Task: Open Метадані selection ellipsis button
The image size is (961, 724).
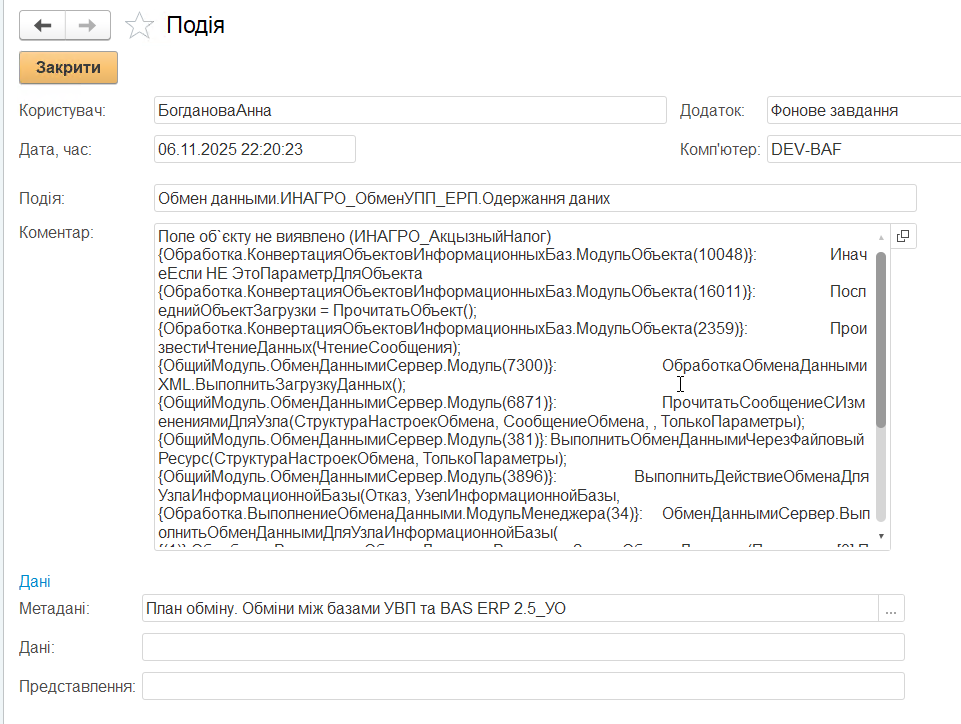Action: click(891, 608)
